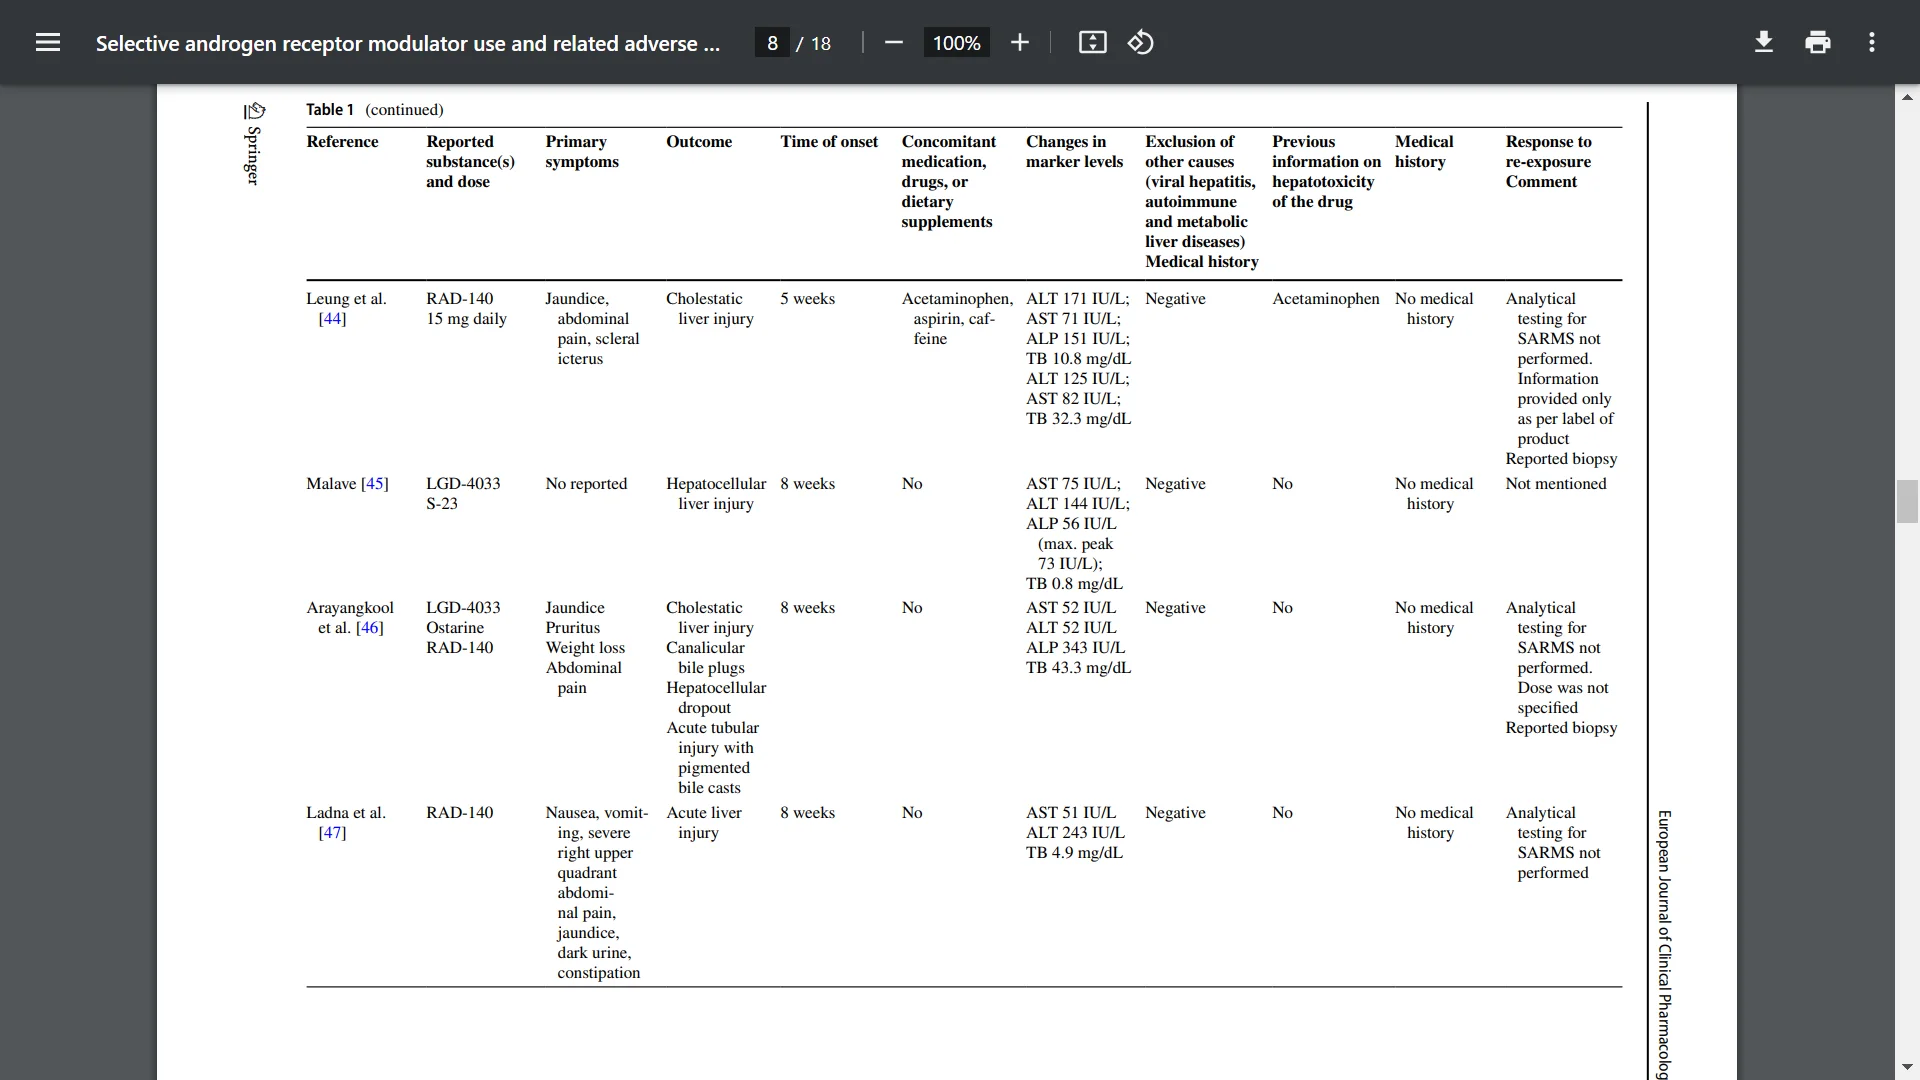This screenshot has height=1080, width=1920.
Task: Click 'Hepatocellular liver injury' outcome cell
Action: pos(716,494)
